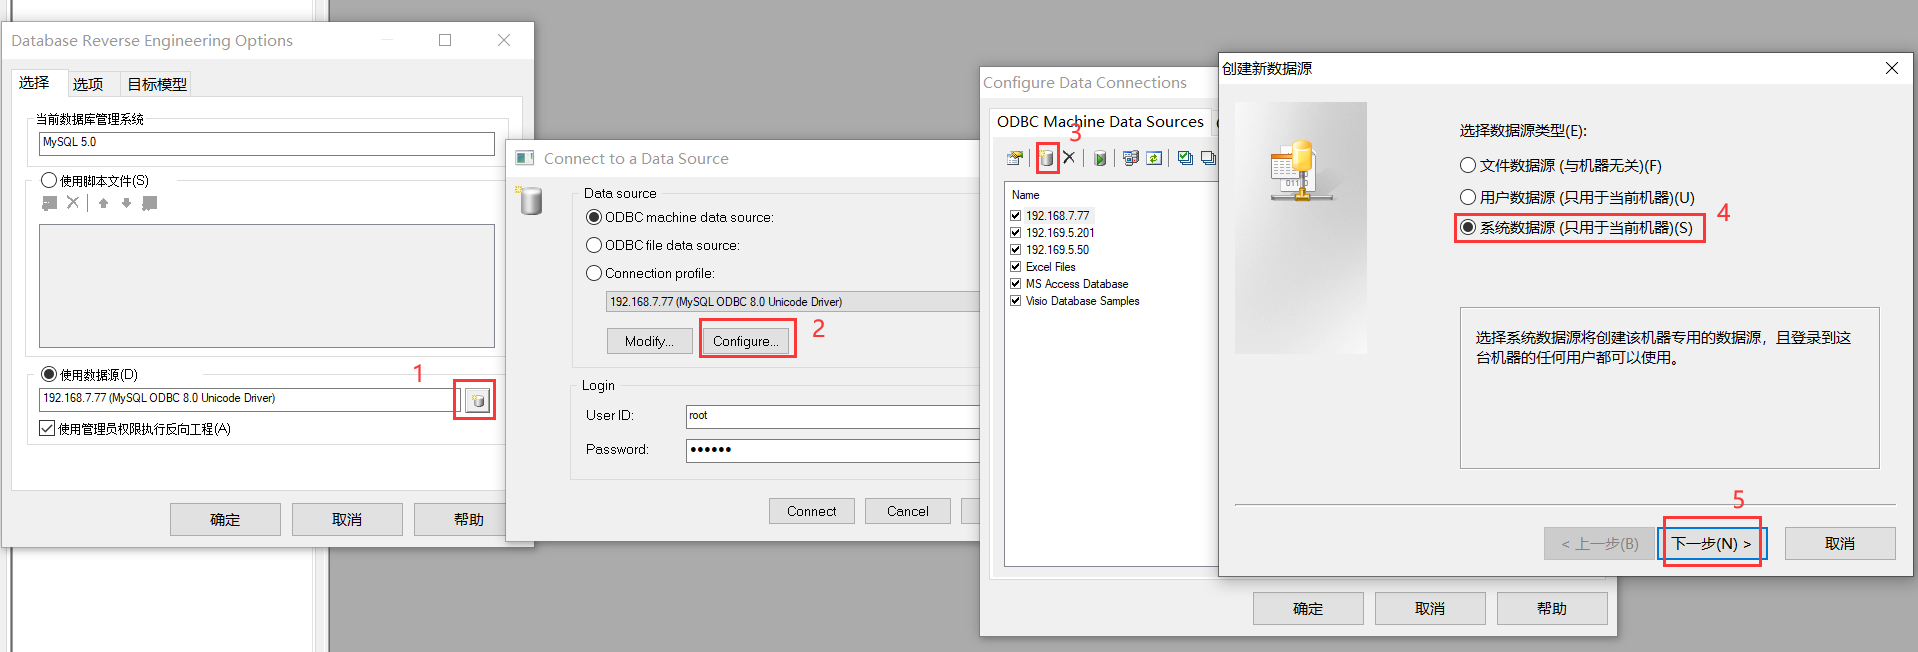1918x652 pixels.
Task: Click the refresh icon in connections toolbar
Action: click(x=1154, y=158)
